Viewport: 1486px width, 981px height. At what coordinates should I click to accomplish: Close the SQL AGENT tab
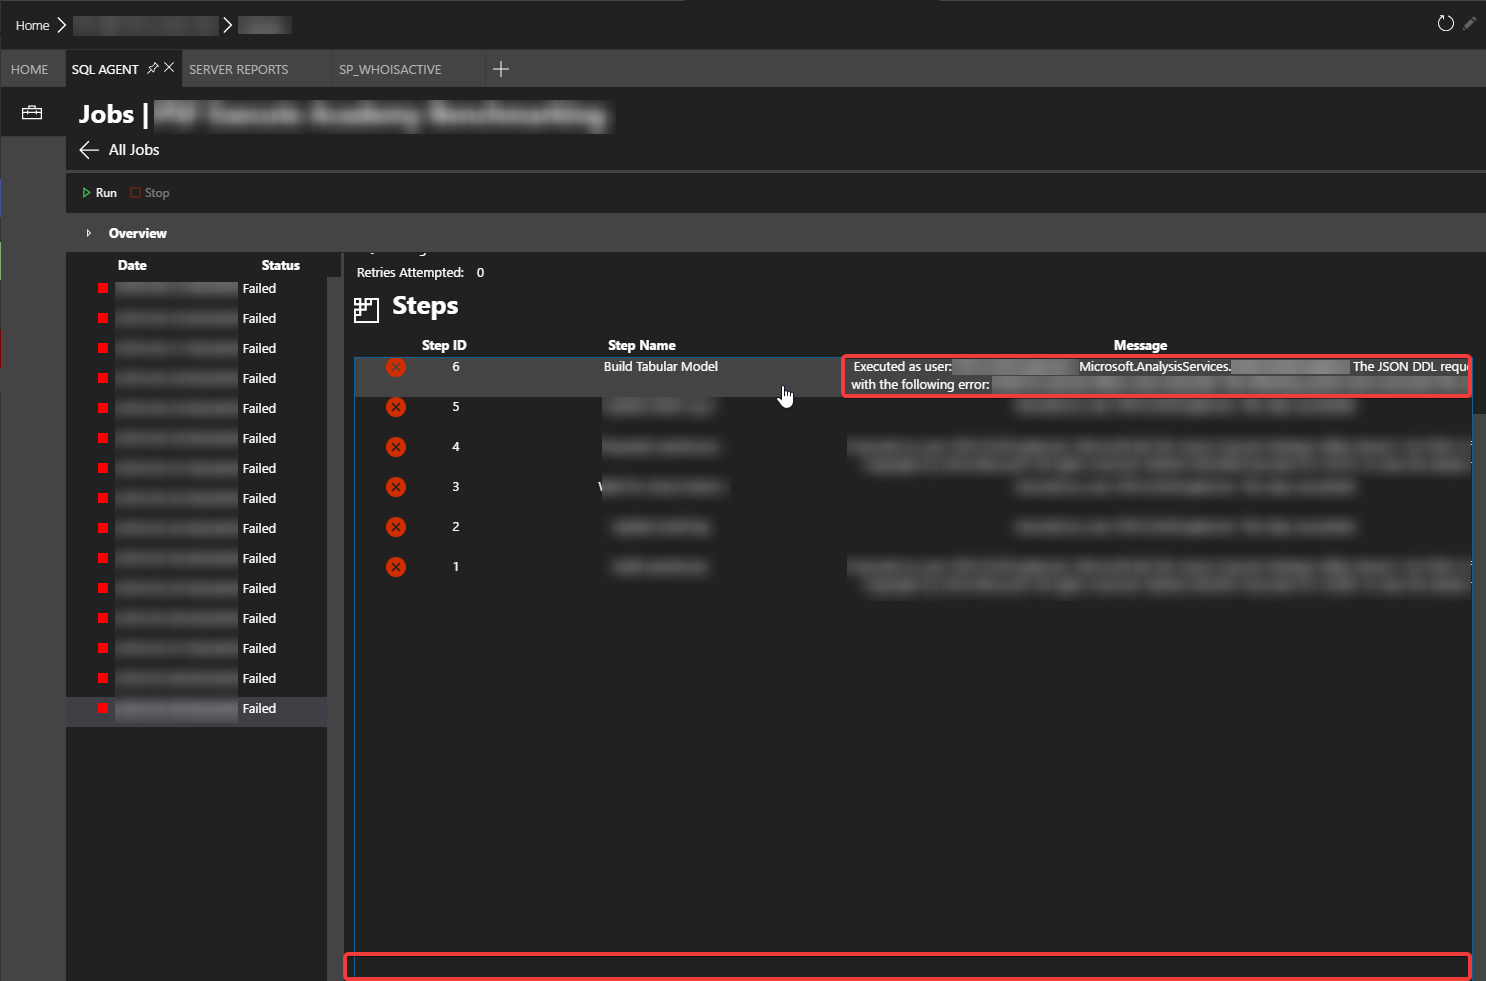[x=169, y=67]
